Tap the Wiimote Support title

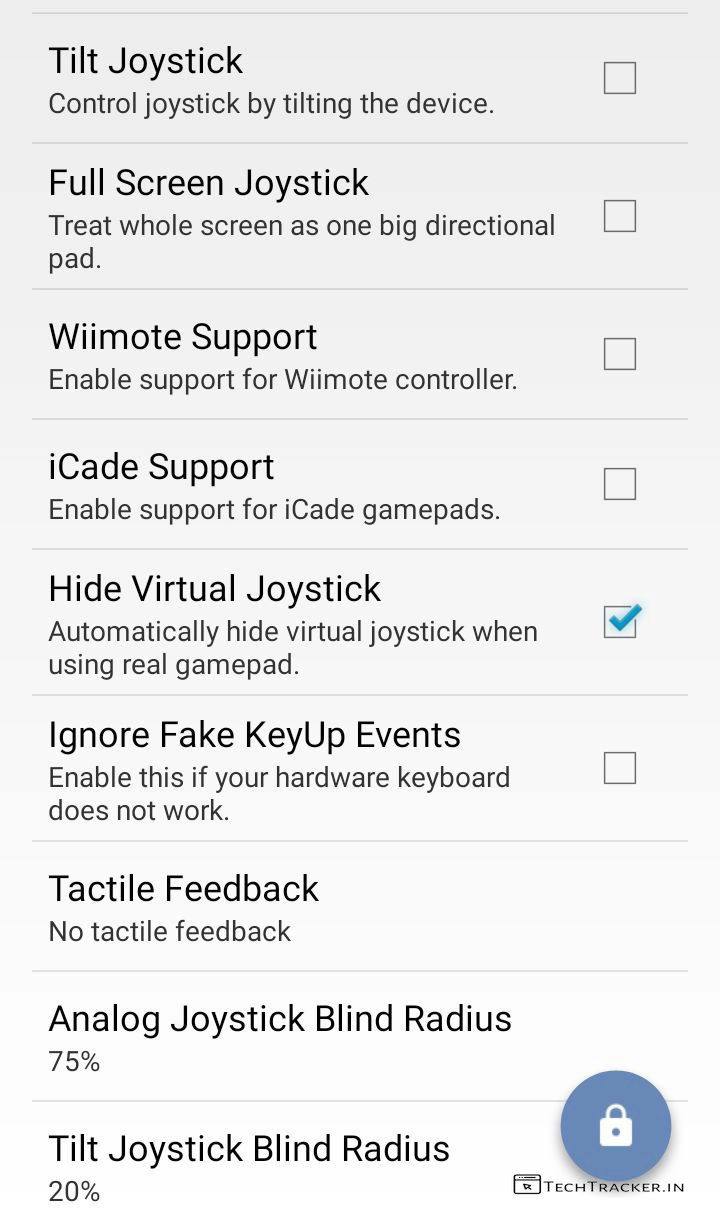coord(183,337)
